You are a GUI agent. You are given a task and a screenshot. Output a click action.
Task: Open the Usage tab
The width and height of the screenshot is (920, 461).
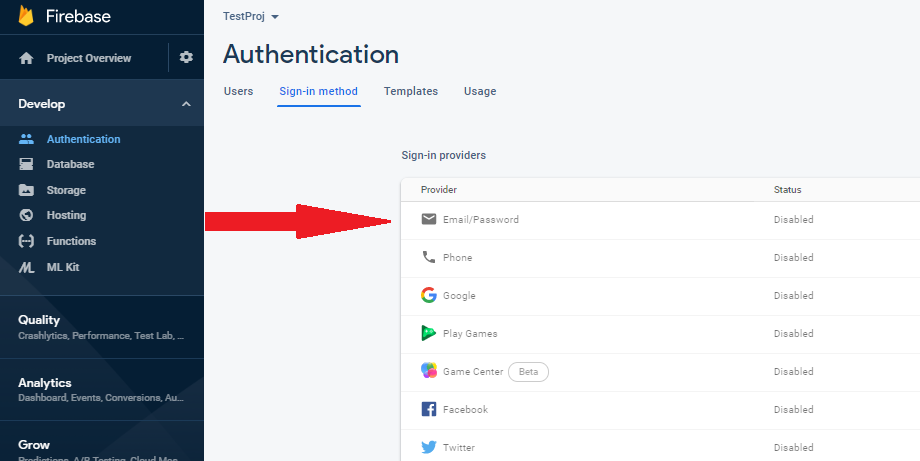480,91
